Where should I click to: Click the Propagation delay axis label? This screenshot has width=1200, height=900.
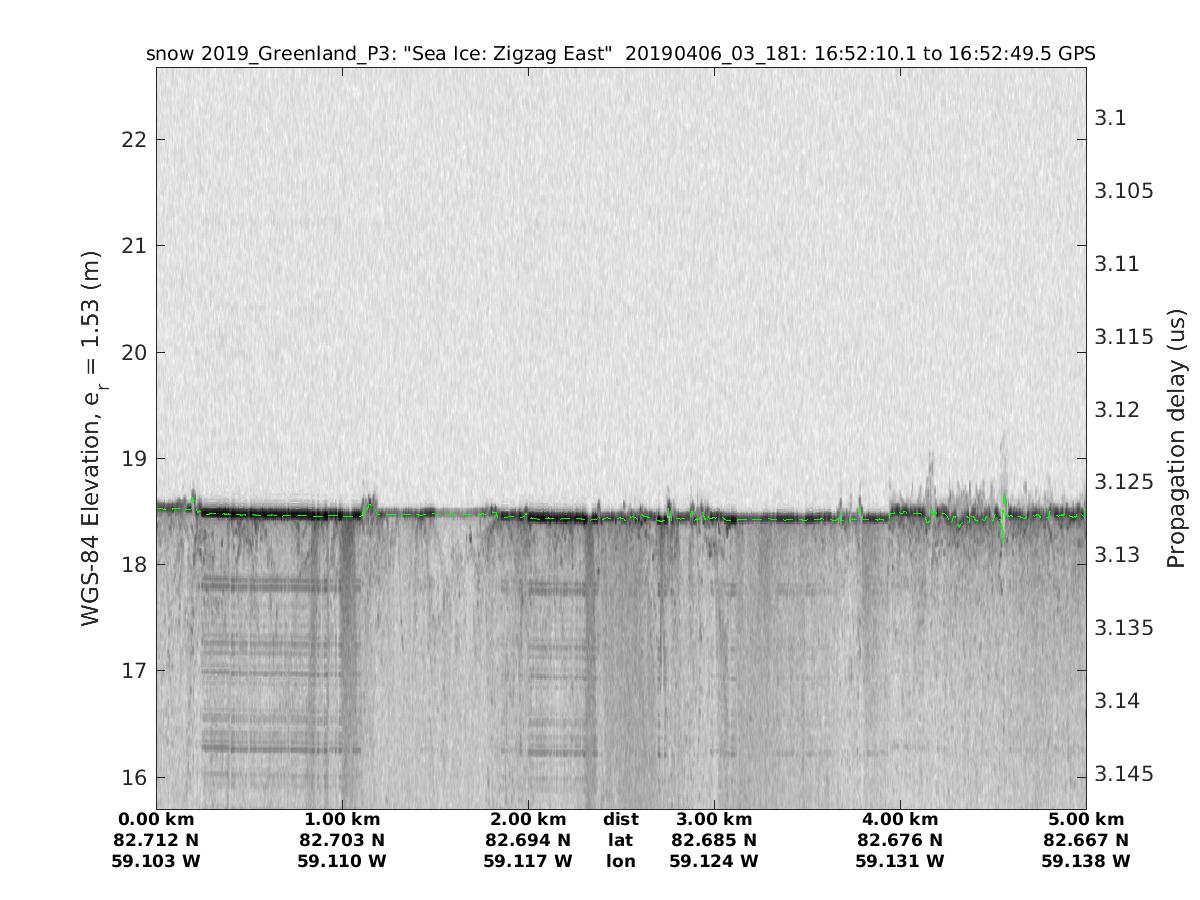pos(1177,438)
